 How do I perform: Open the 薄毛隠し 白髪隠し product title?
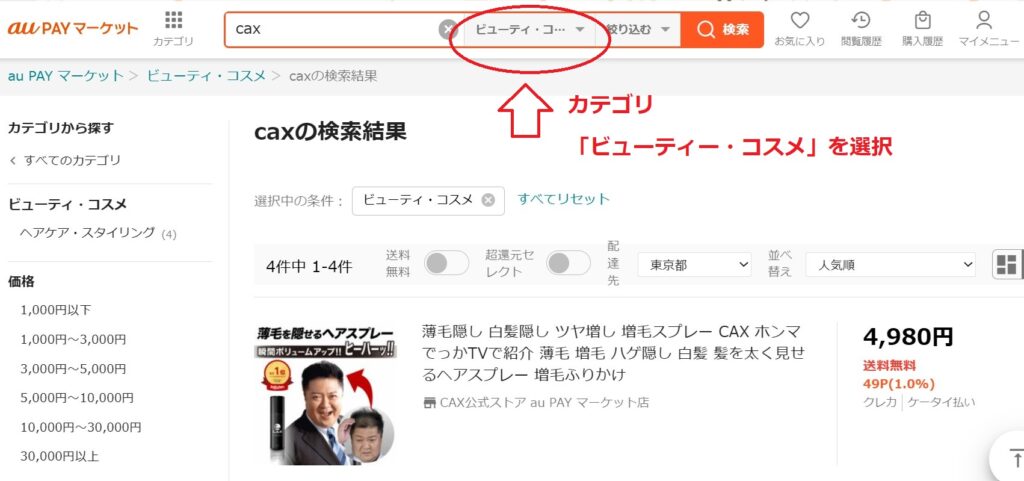[x=614, y=353]
